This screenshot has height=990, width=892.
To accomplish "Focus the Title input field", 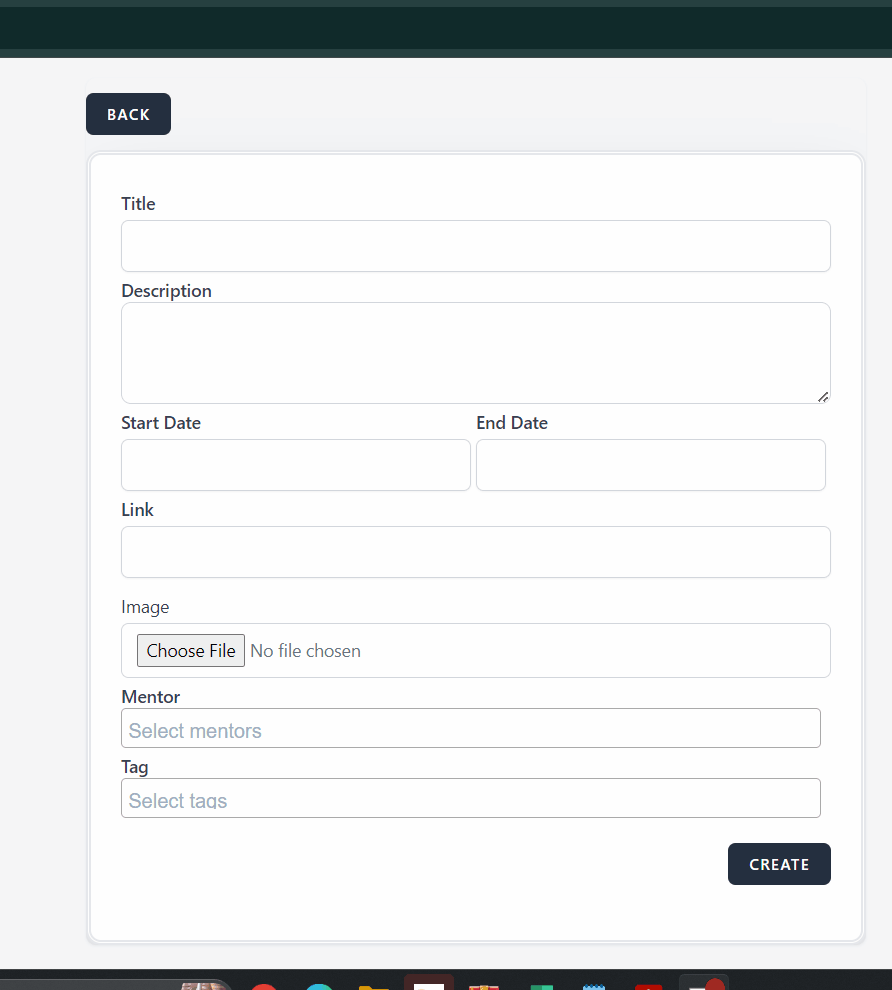I will [475, 246].
